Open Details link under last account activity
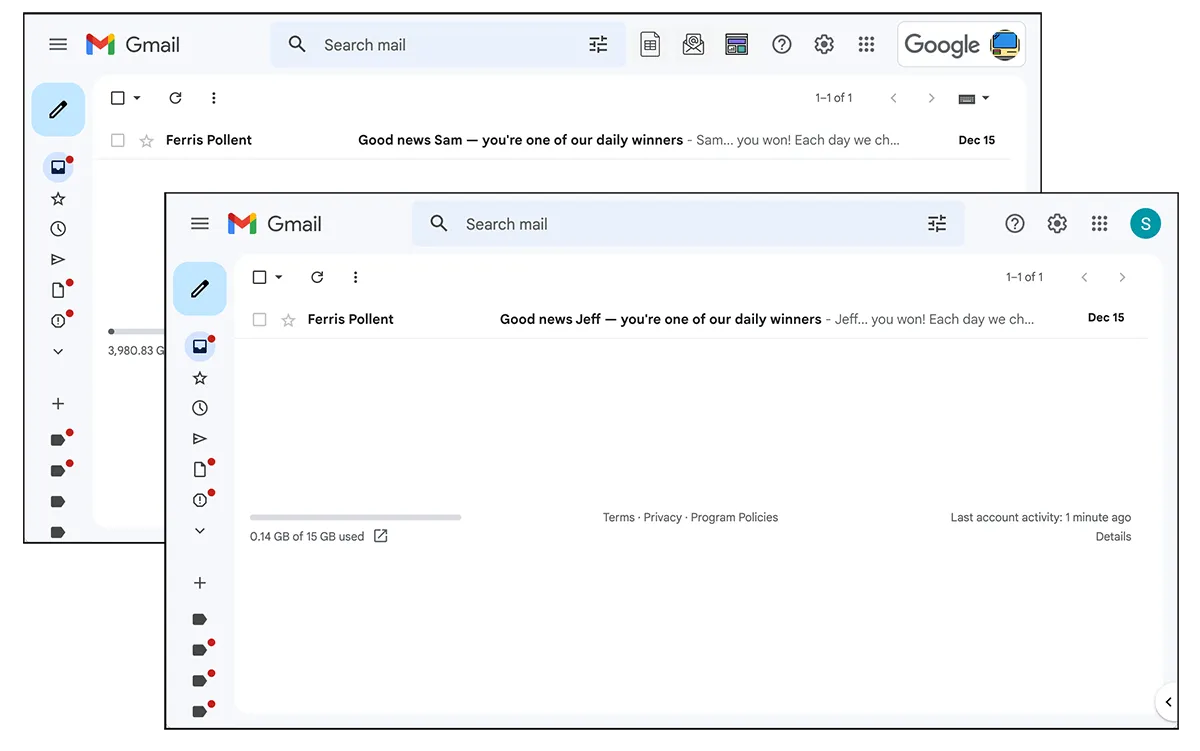This screenshot has height=751, width=1200. [1113, 536]
